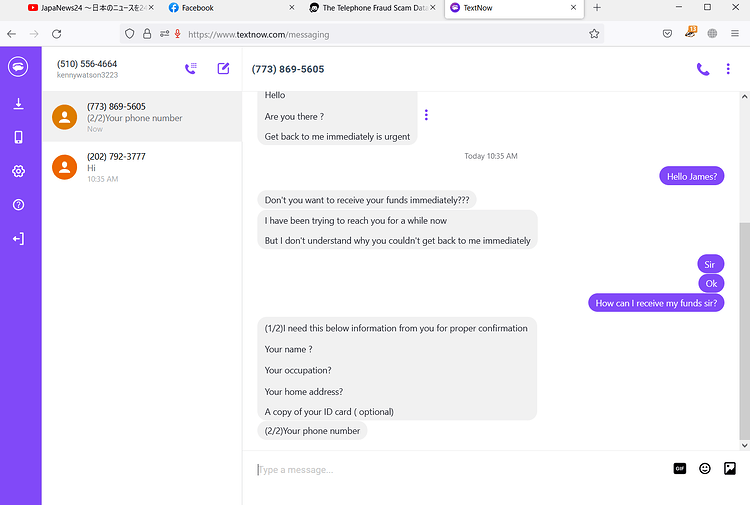Open the download app icon in sidebar

click(18, 104)
